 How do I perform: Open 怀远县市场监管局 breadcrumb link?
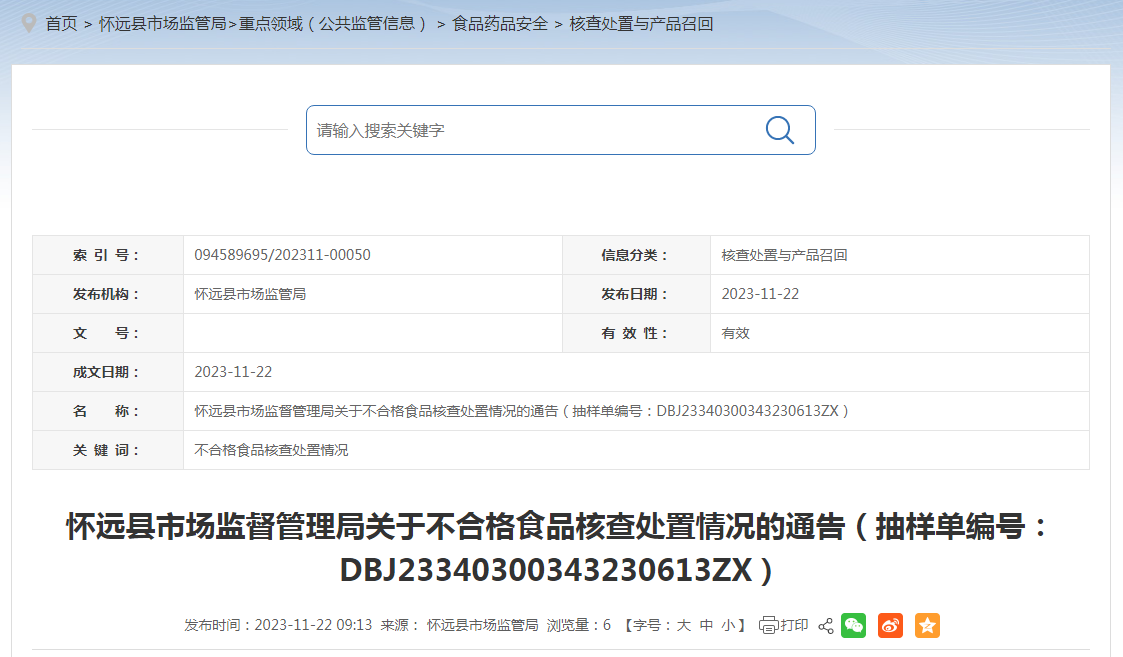point(163,24)
